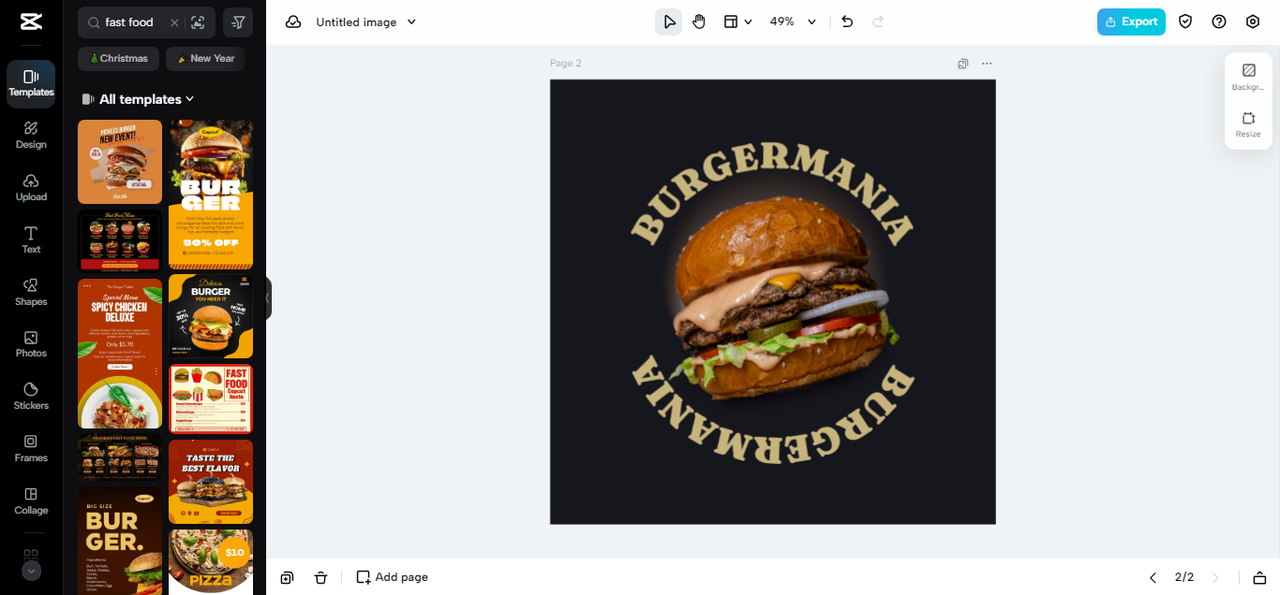The height and width of the screenshot is (595, 1280).
Task: Open the Background tool
Action: (1248, 77)
